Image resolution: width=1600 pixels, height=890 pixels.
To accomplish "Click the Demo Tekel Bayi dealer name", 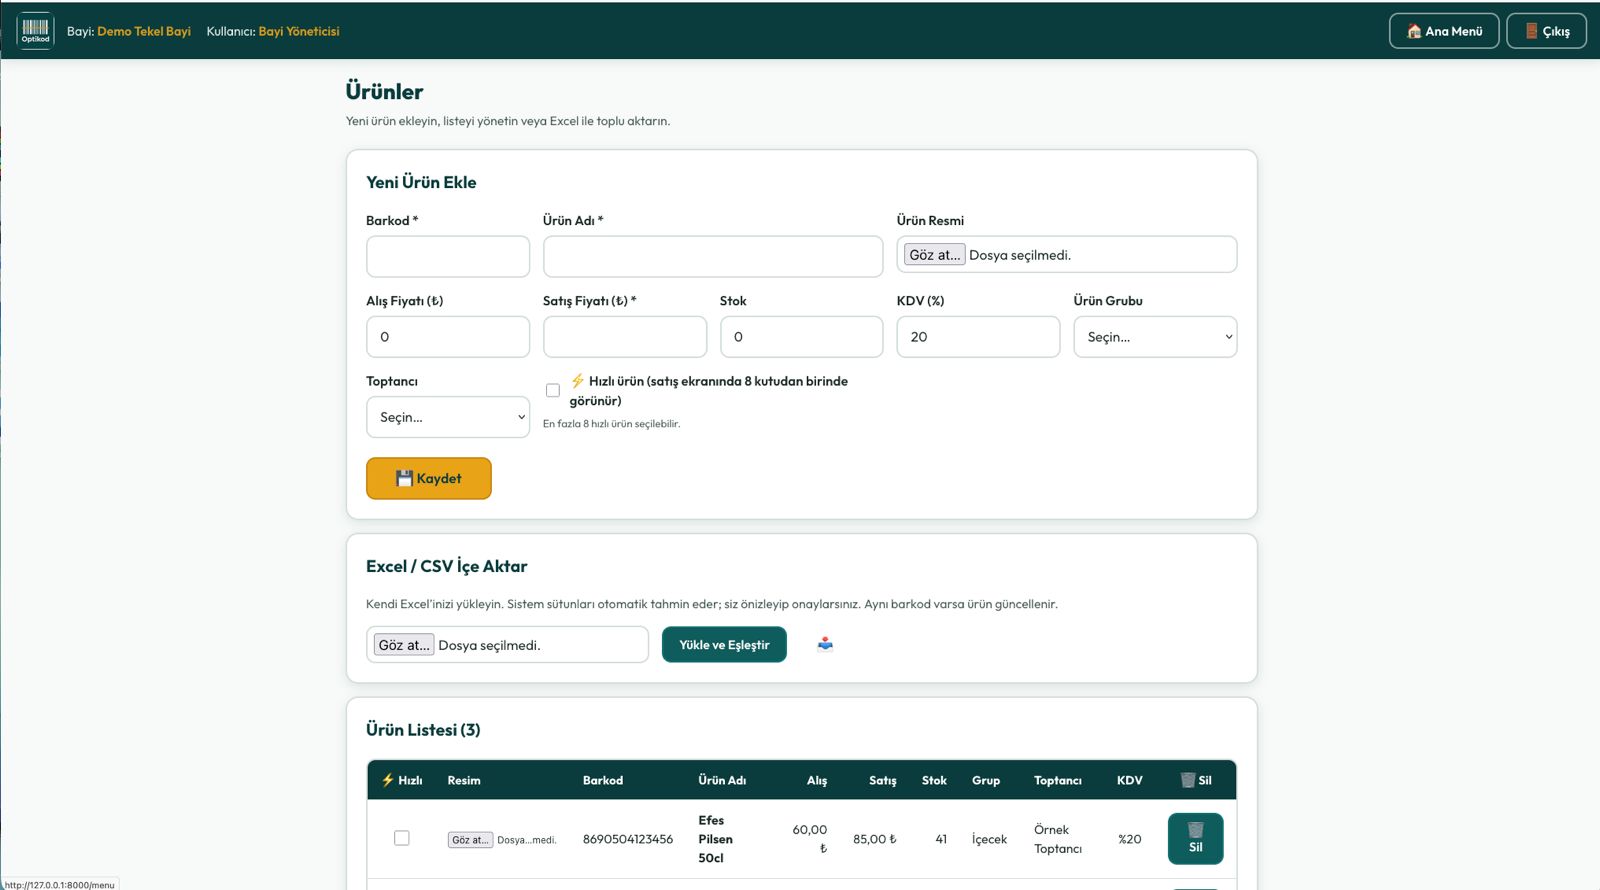I will point(144,31).
